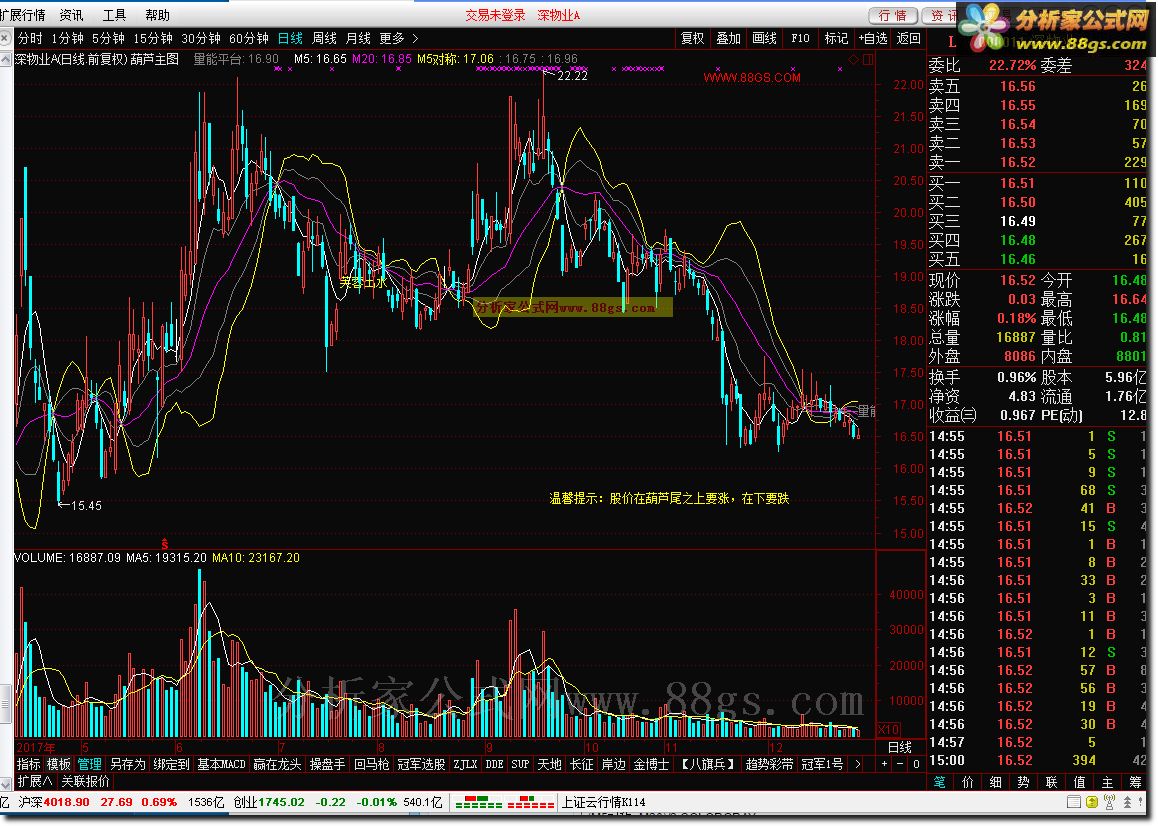The height and width of the screenshot is (826, 1158).
Task: Expand more periods via 更多
Action: pyautogui.click(x=391, y=38)
